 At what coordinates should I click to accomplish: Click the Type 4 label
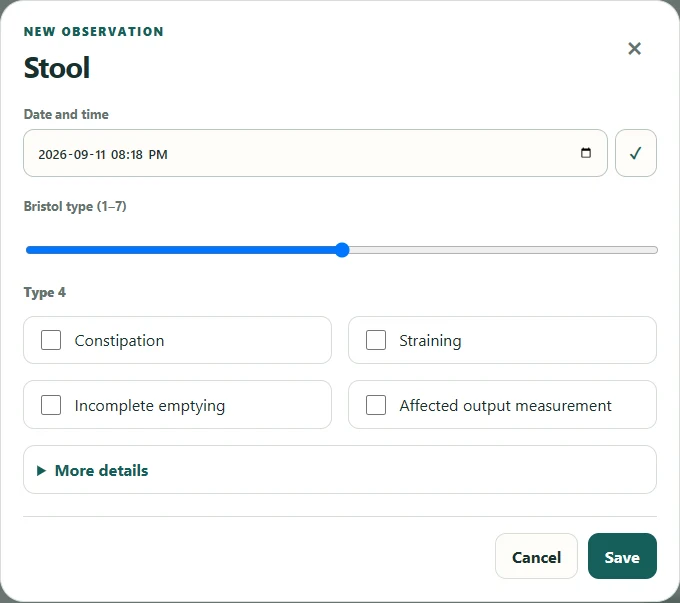click(x=45, y=293)
